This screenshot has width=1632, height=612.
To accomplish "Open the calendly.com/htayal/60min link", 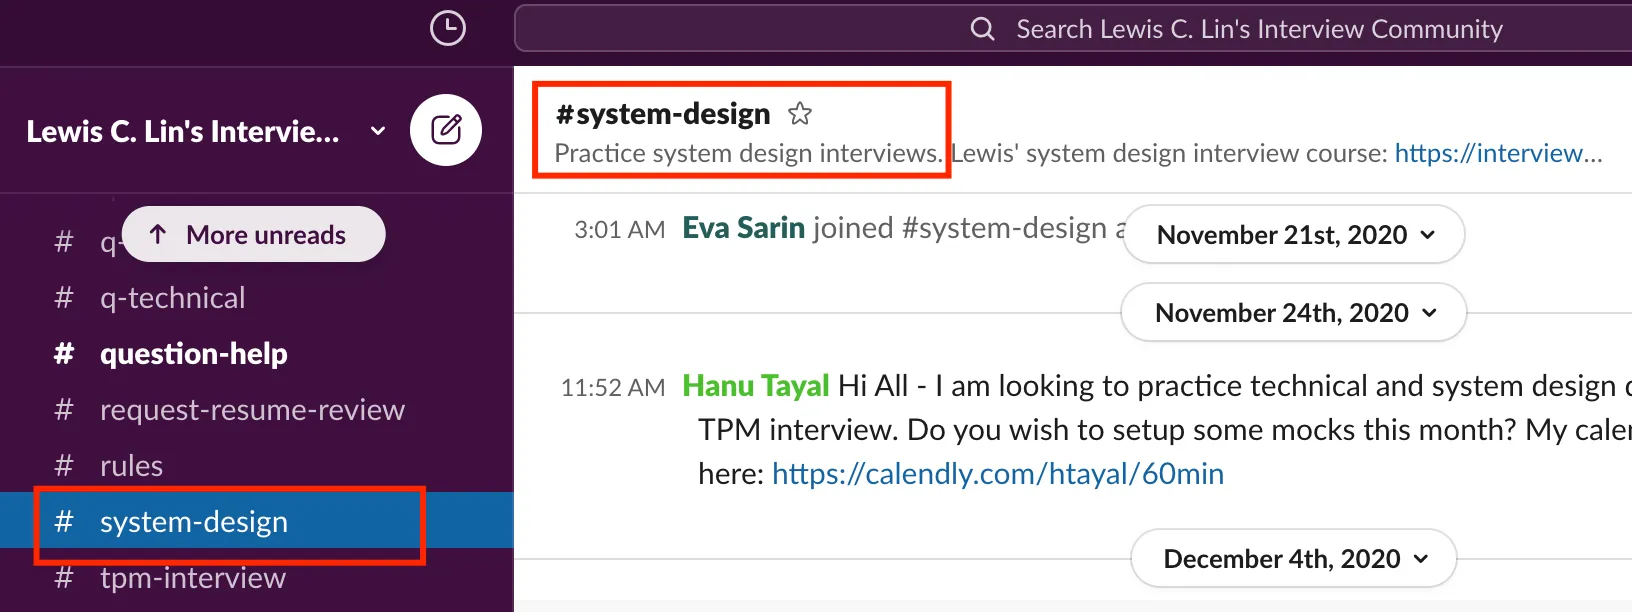I will click(997, 474).
